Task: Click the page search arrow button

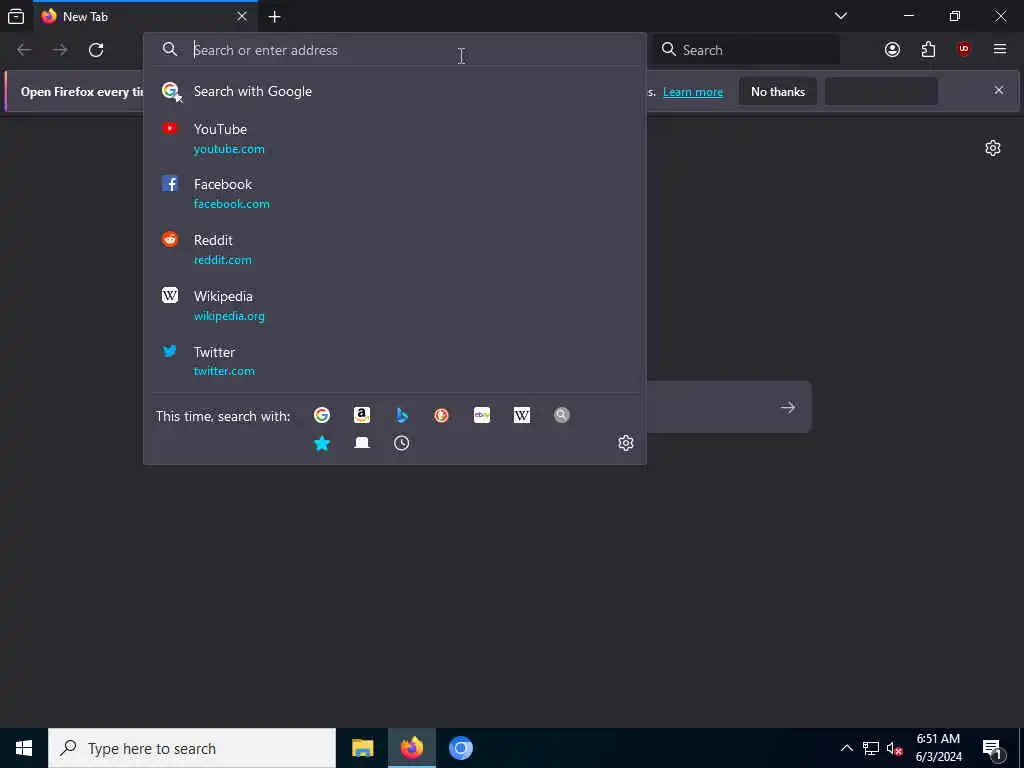Action: coord(788,408)
